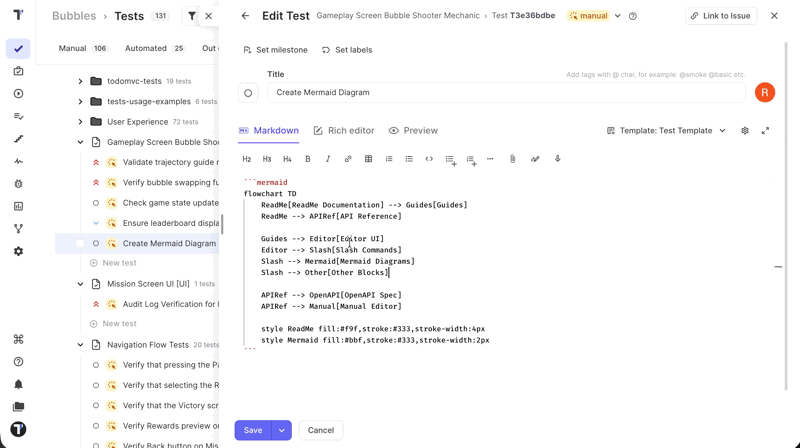Insert a numbered list from toolbar
Image resolution: width=800 pixels, height=448 pixels.
tap(389, 159)
